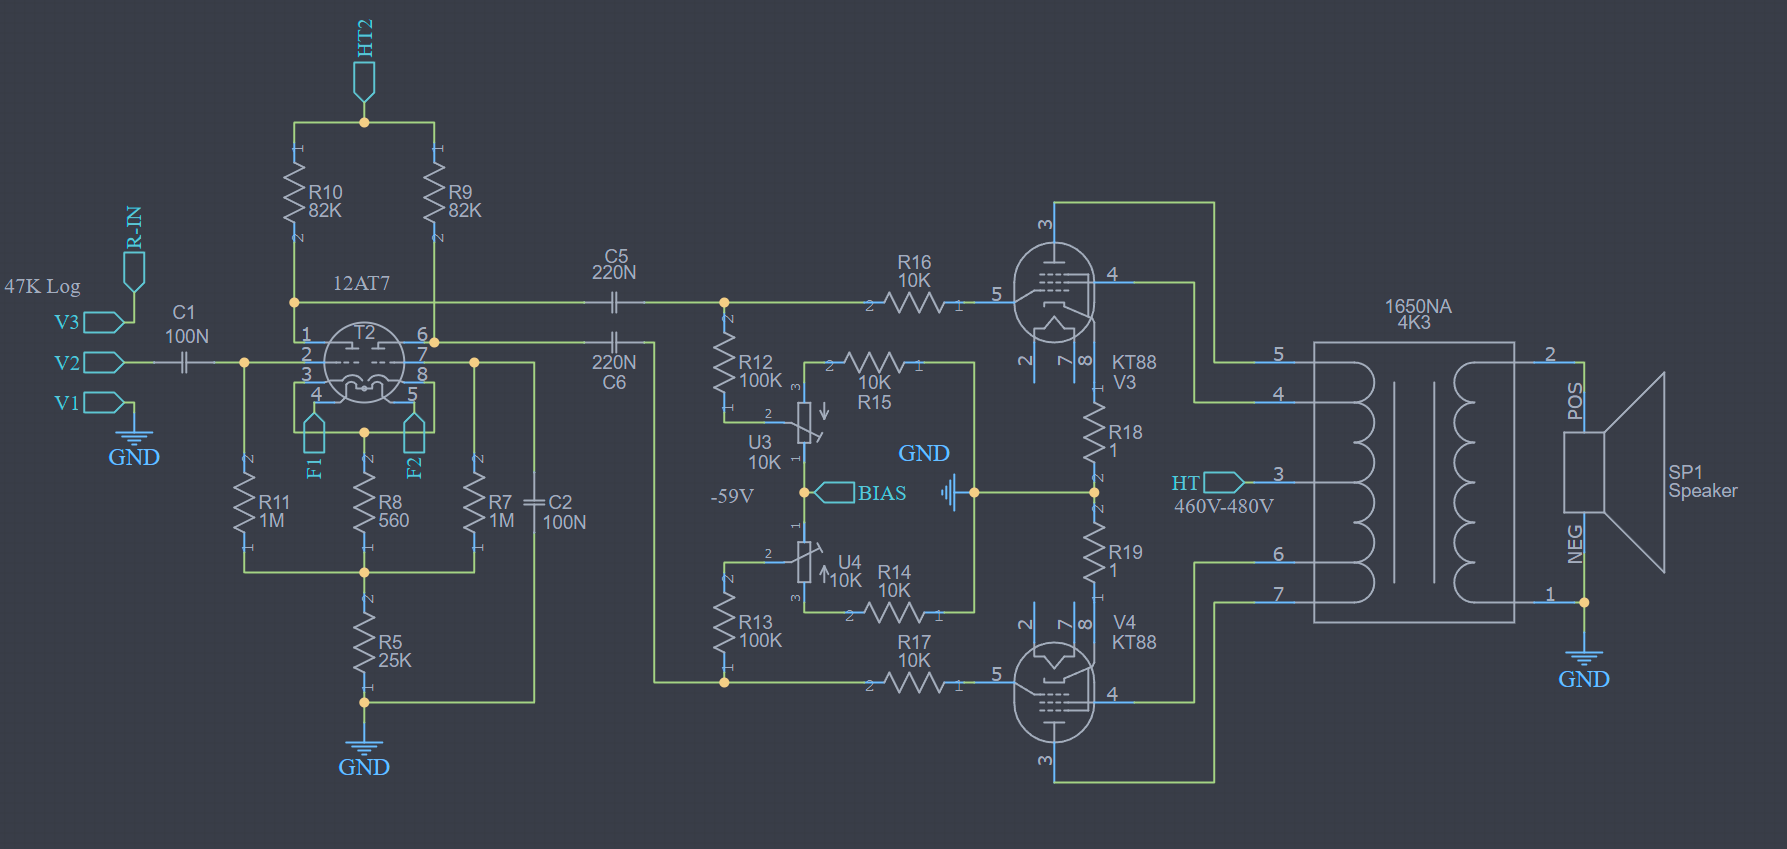Select resistor R8 560
Screen dimensions: 1787x849
364,502
